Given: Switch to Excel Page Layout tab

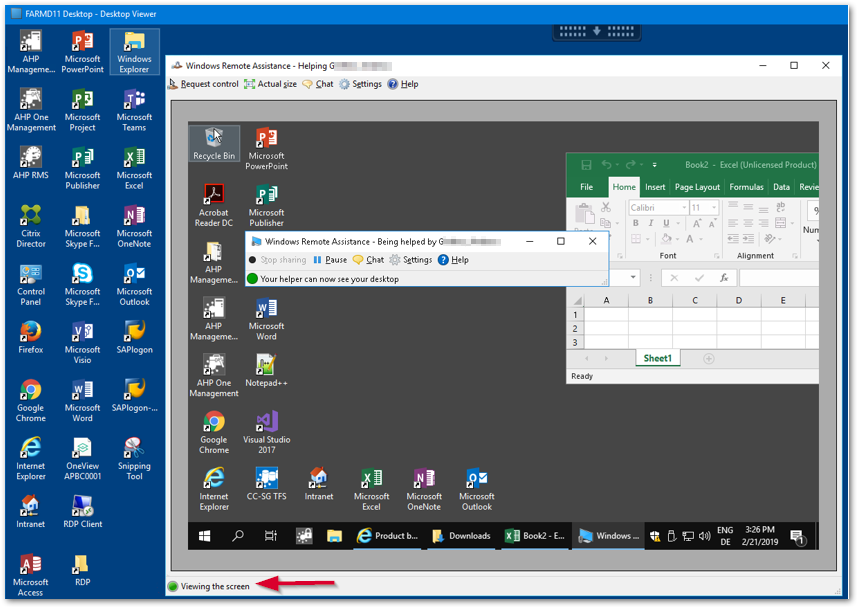Looking at the screenshot, I should click(697, 187).
